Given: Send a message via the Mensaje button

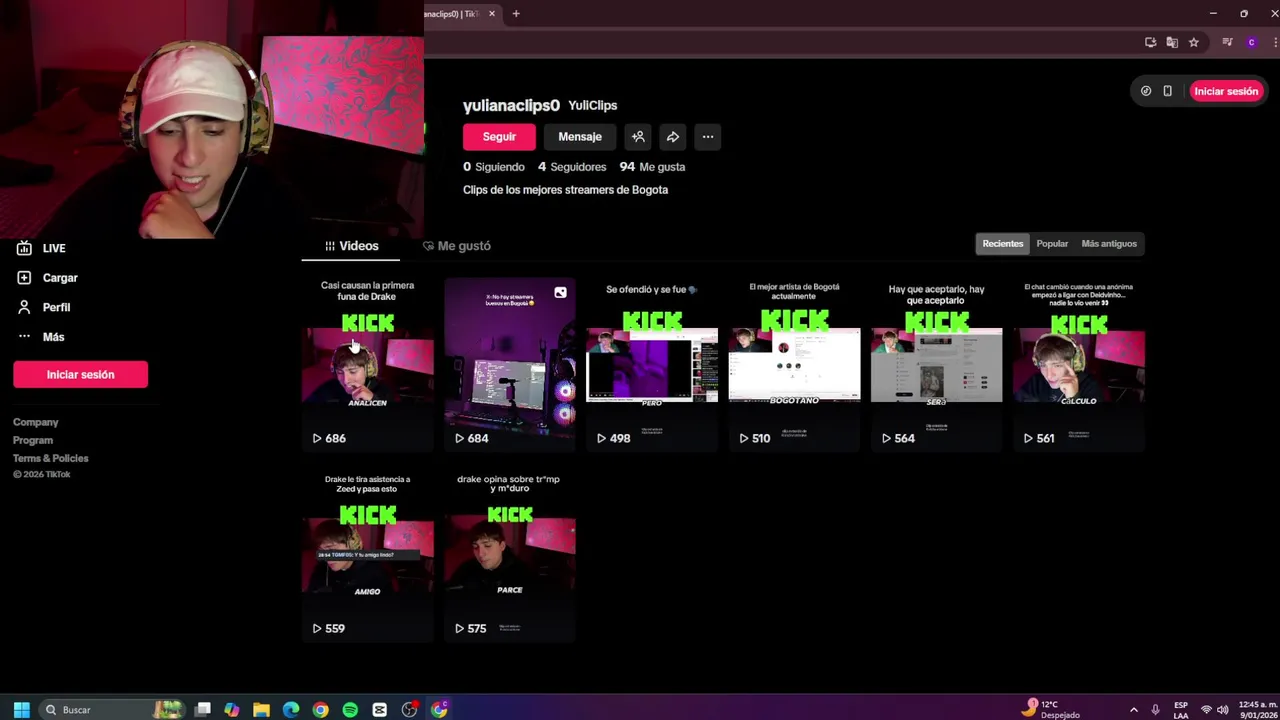Looking at the screenshot, I should [x=580, y=137].
